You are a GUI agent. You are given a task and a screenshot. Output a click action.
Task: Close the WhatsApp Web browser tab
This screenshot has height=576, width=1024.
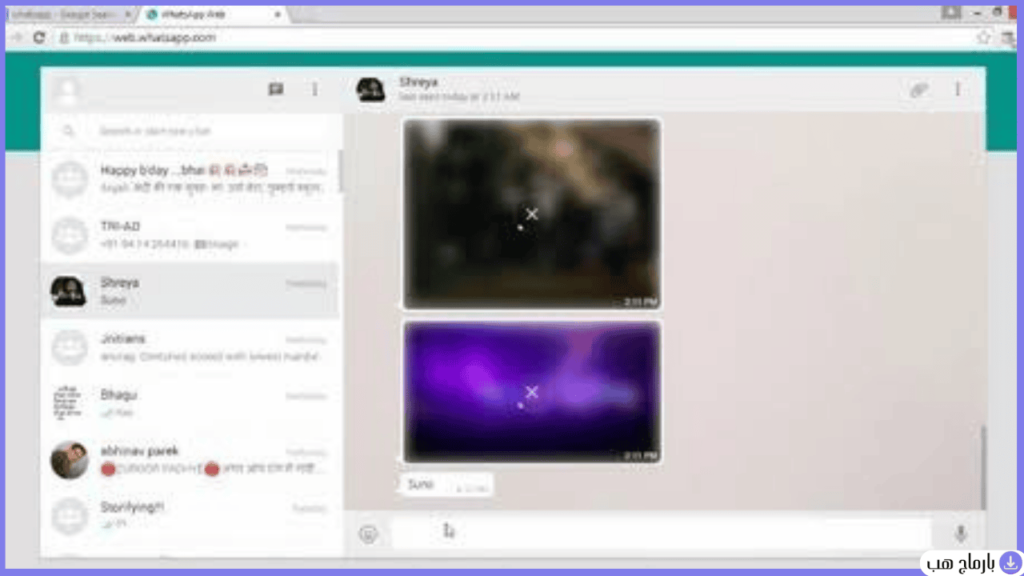[278, 14]
